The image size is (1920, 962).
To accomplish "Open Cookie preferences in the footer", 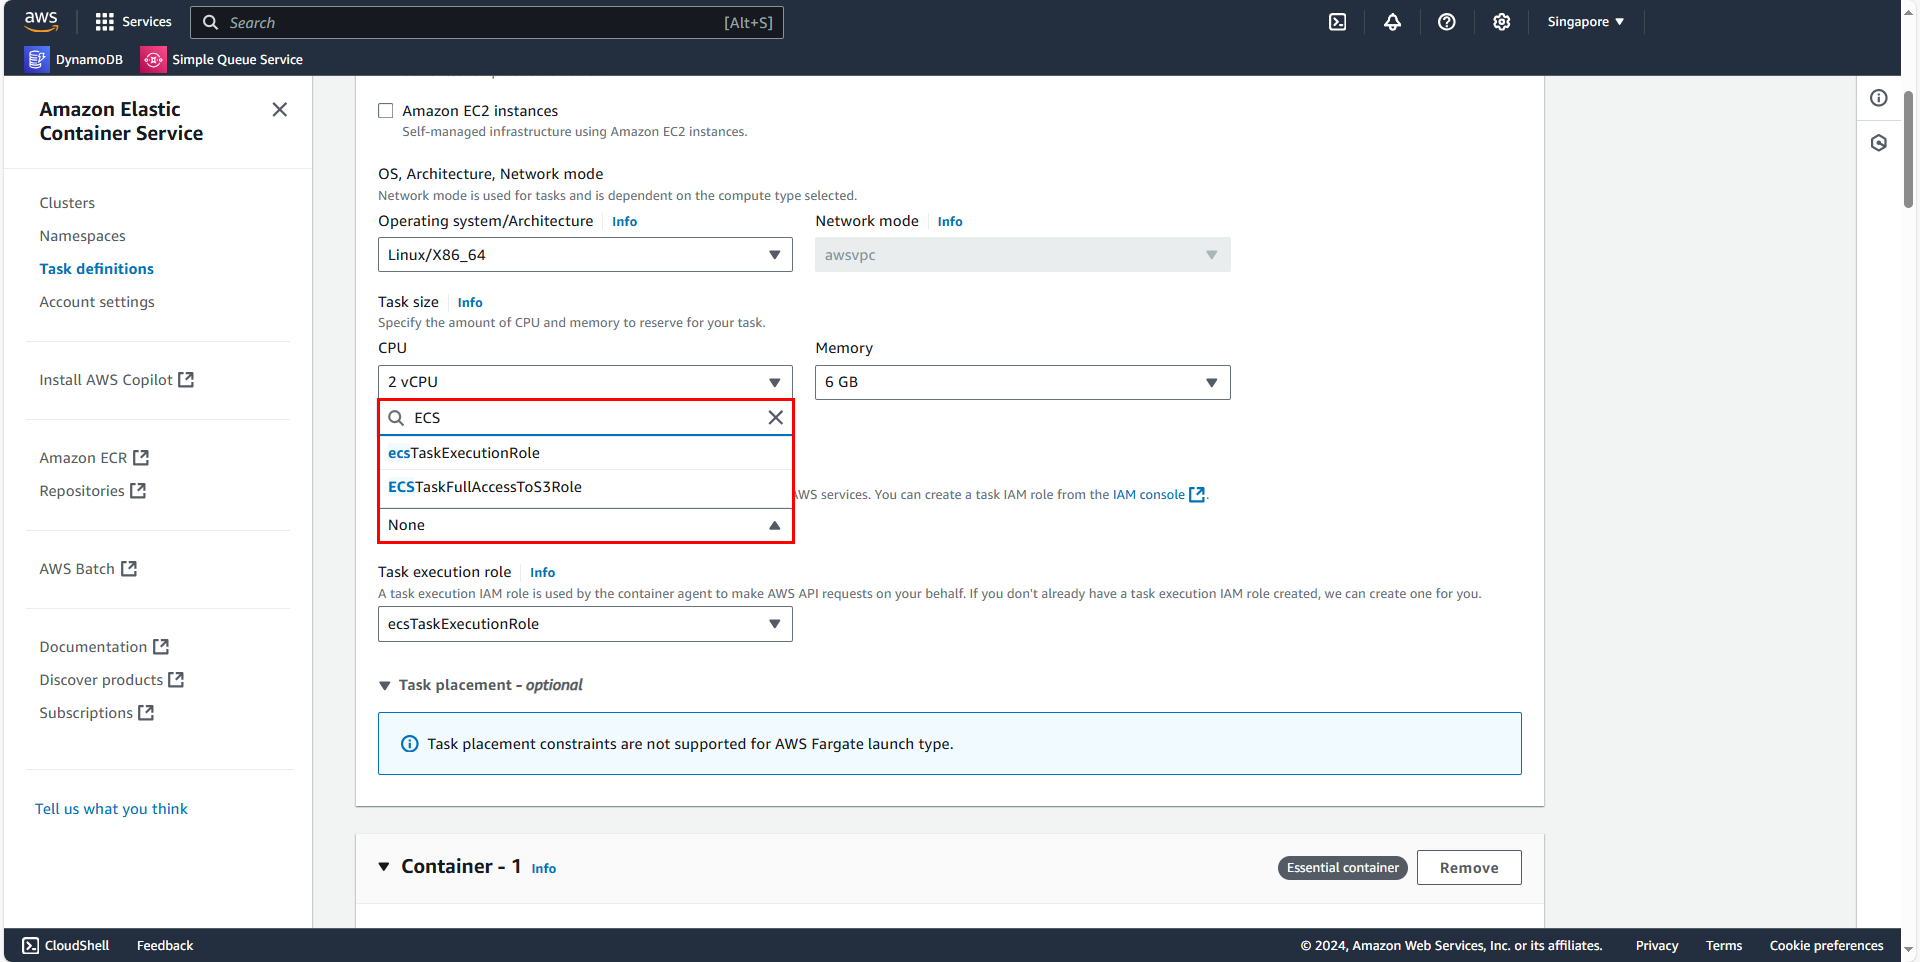I will pos(1826,945).
